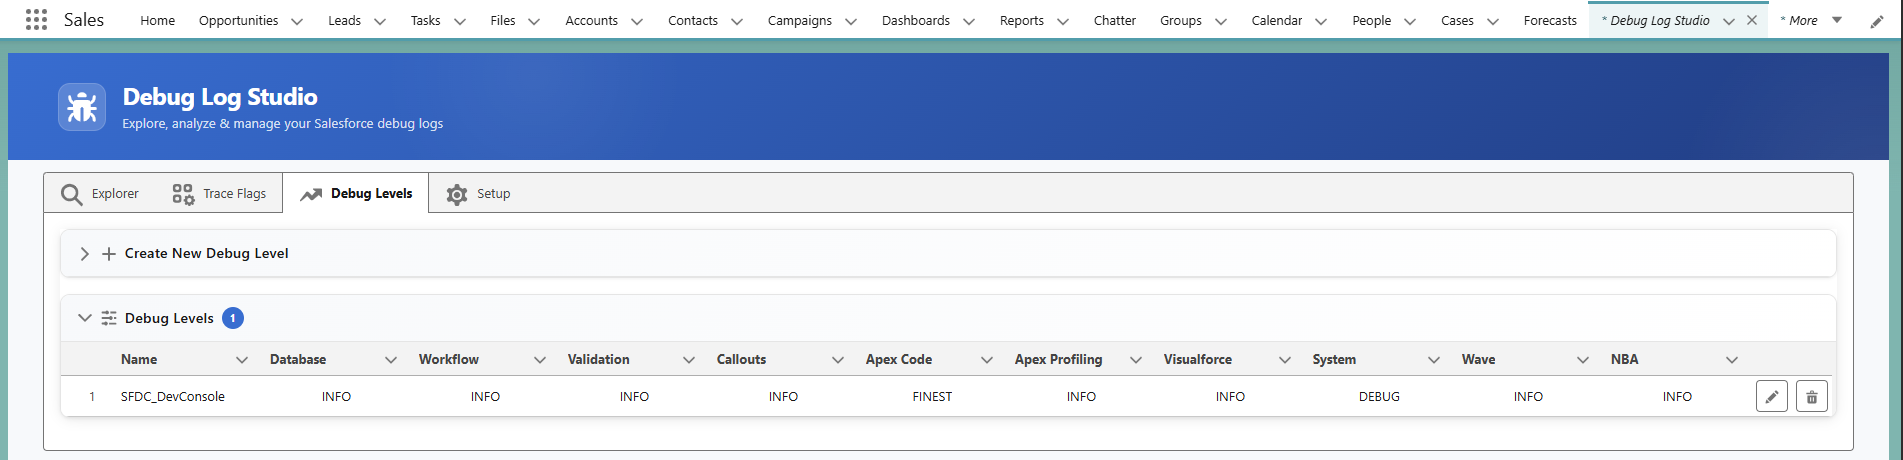Open the People dropdown chevron
The image size is (1903, 460).
[x=1410, y=21]
